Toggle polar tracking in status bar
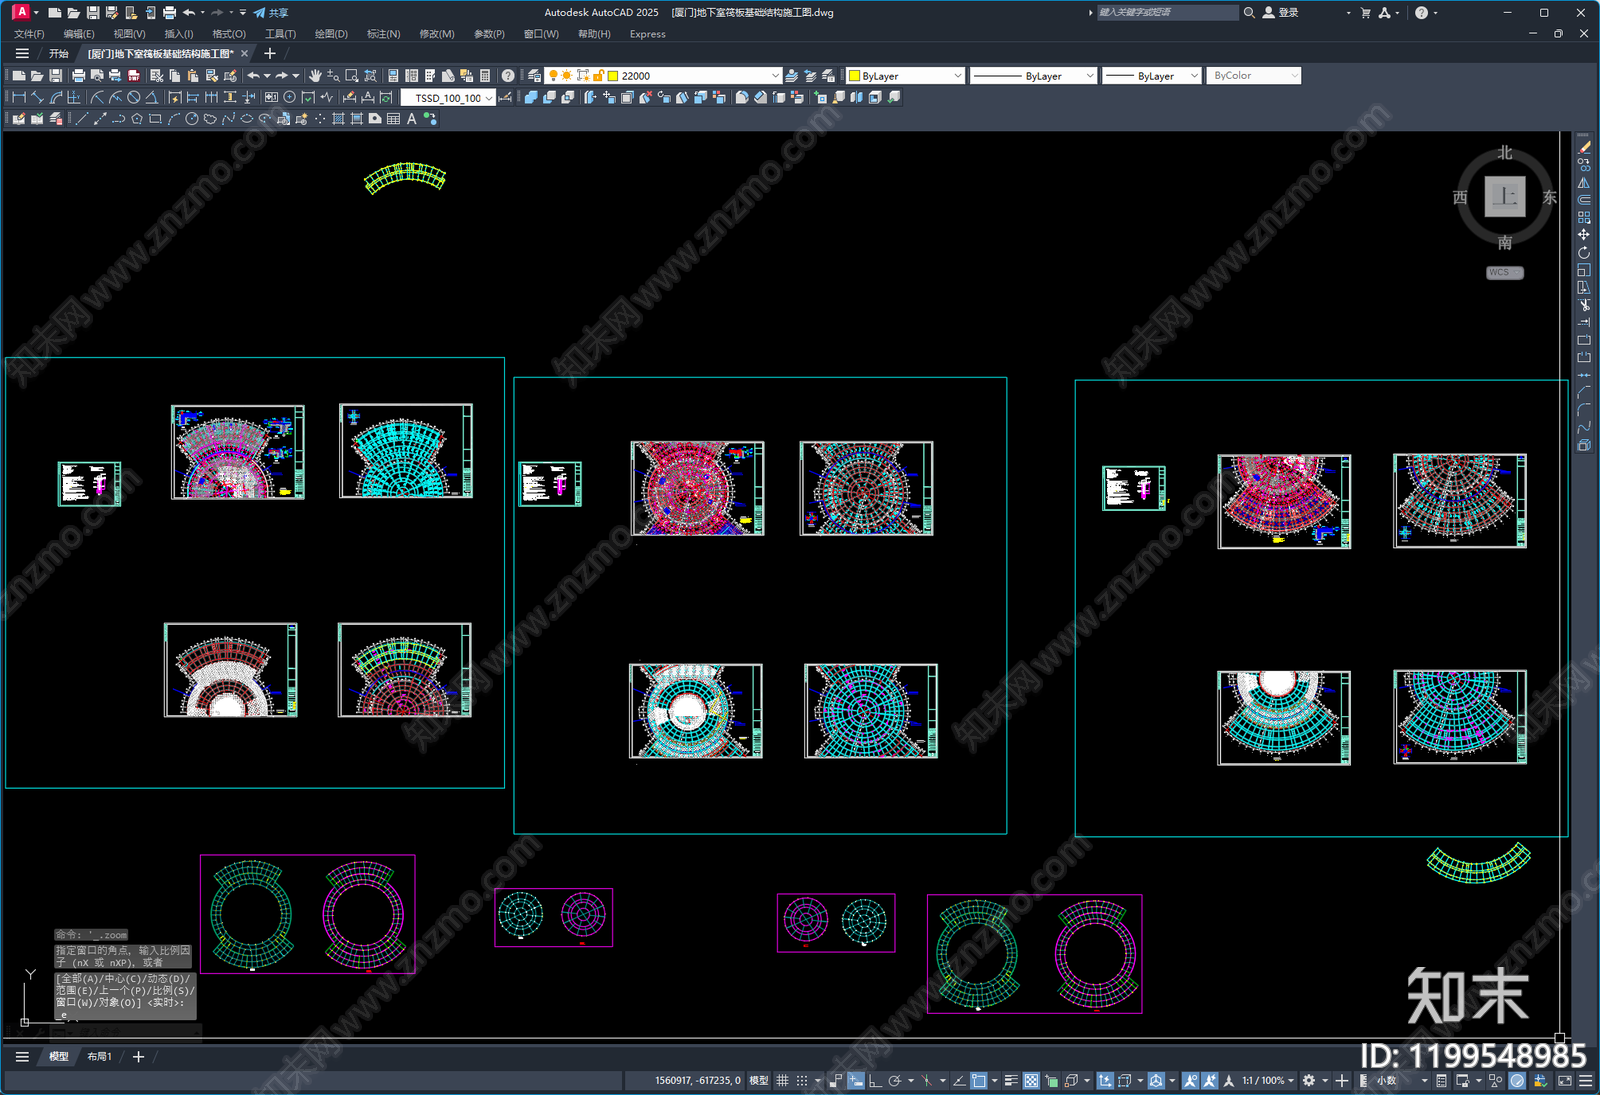The height and width of the screenshot is (1095, 1600). (895, 1081)
